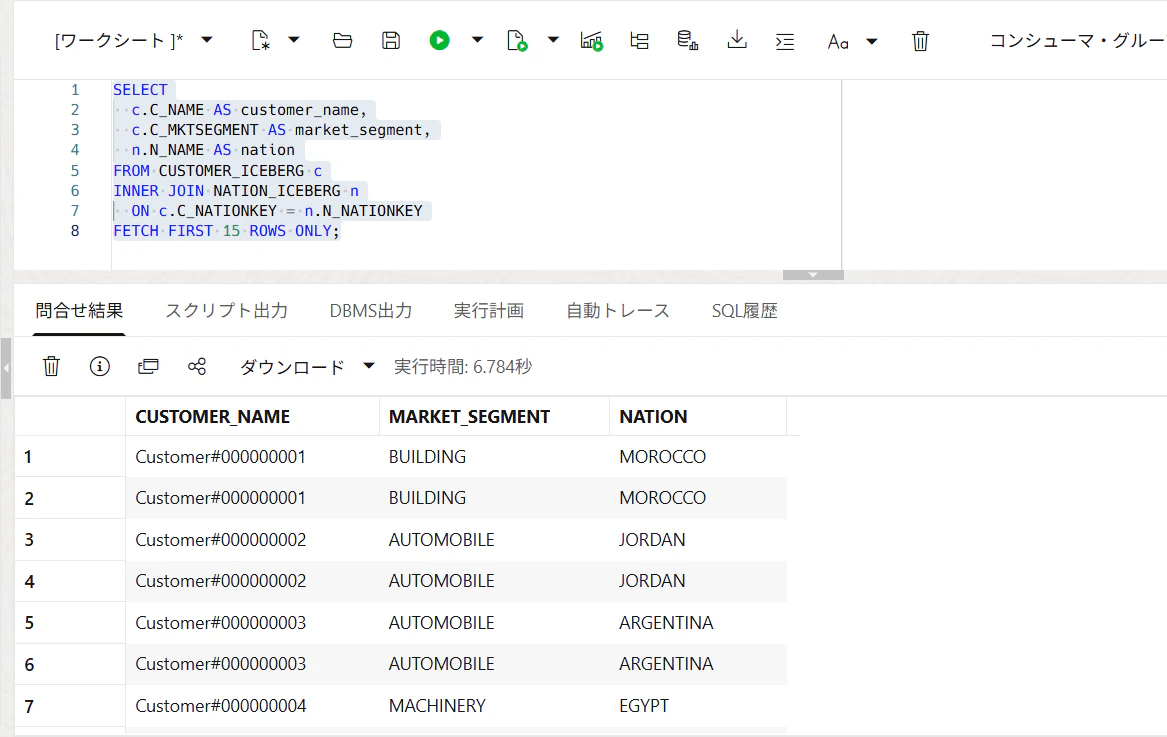Click the new worksheet file icon

click(260, 40)
